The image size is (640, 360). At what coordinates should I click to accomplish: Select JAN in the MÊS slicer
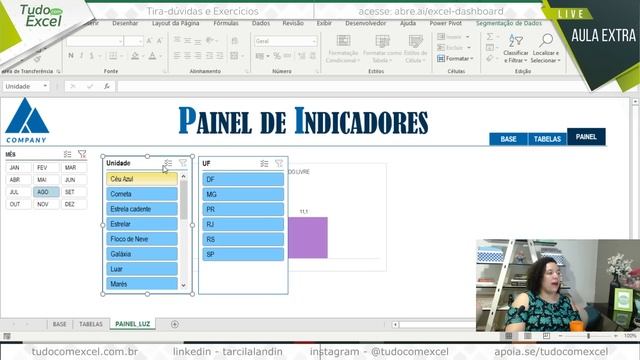pyautogui.click(x=18, y=167)
